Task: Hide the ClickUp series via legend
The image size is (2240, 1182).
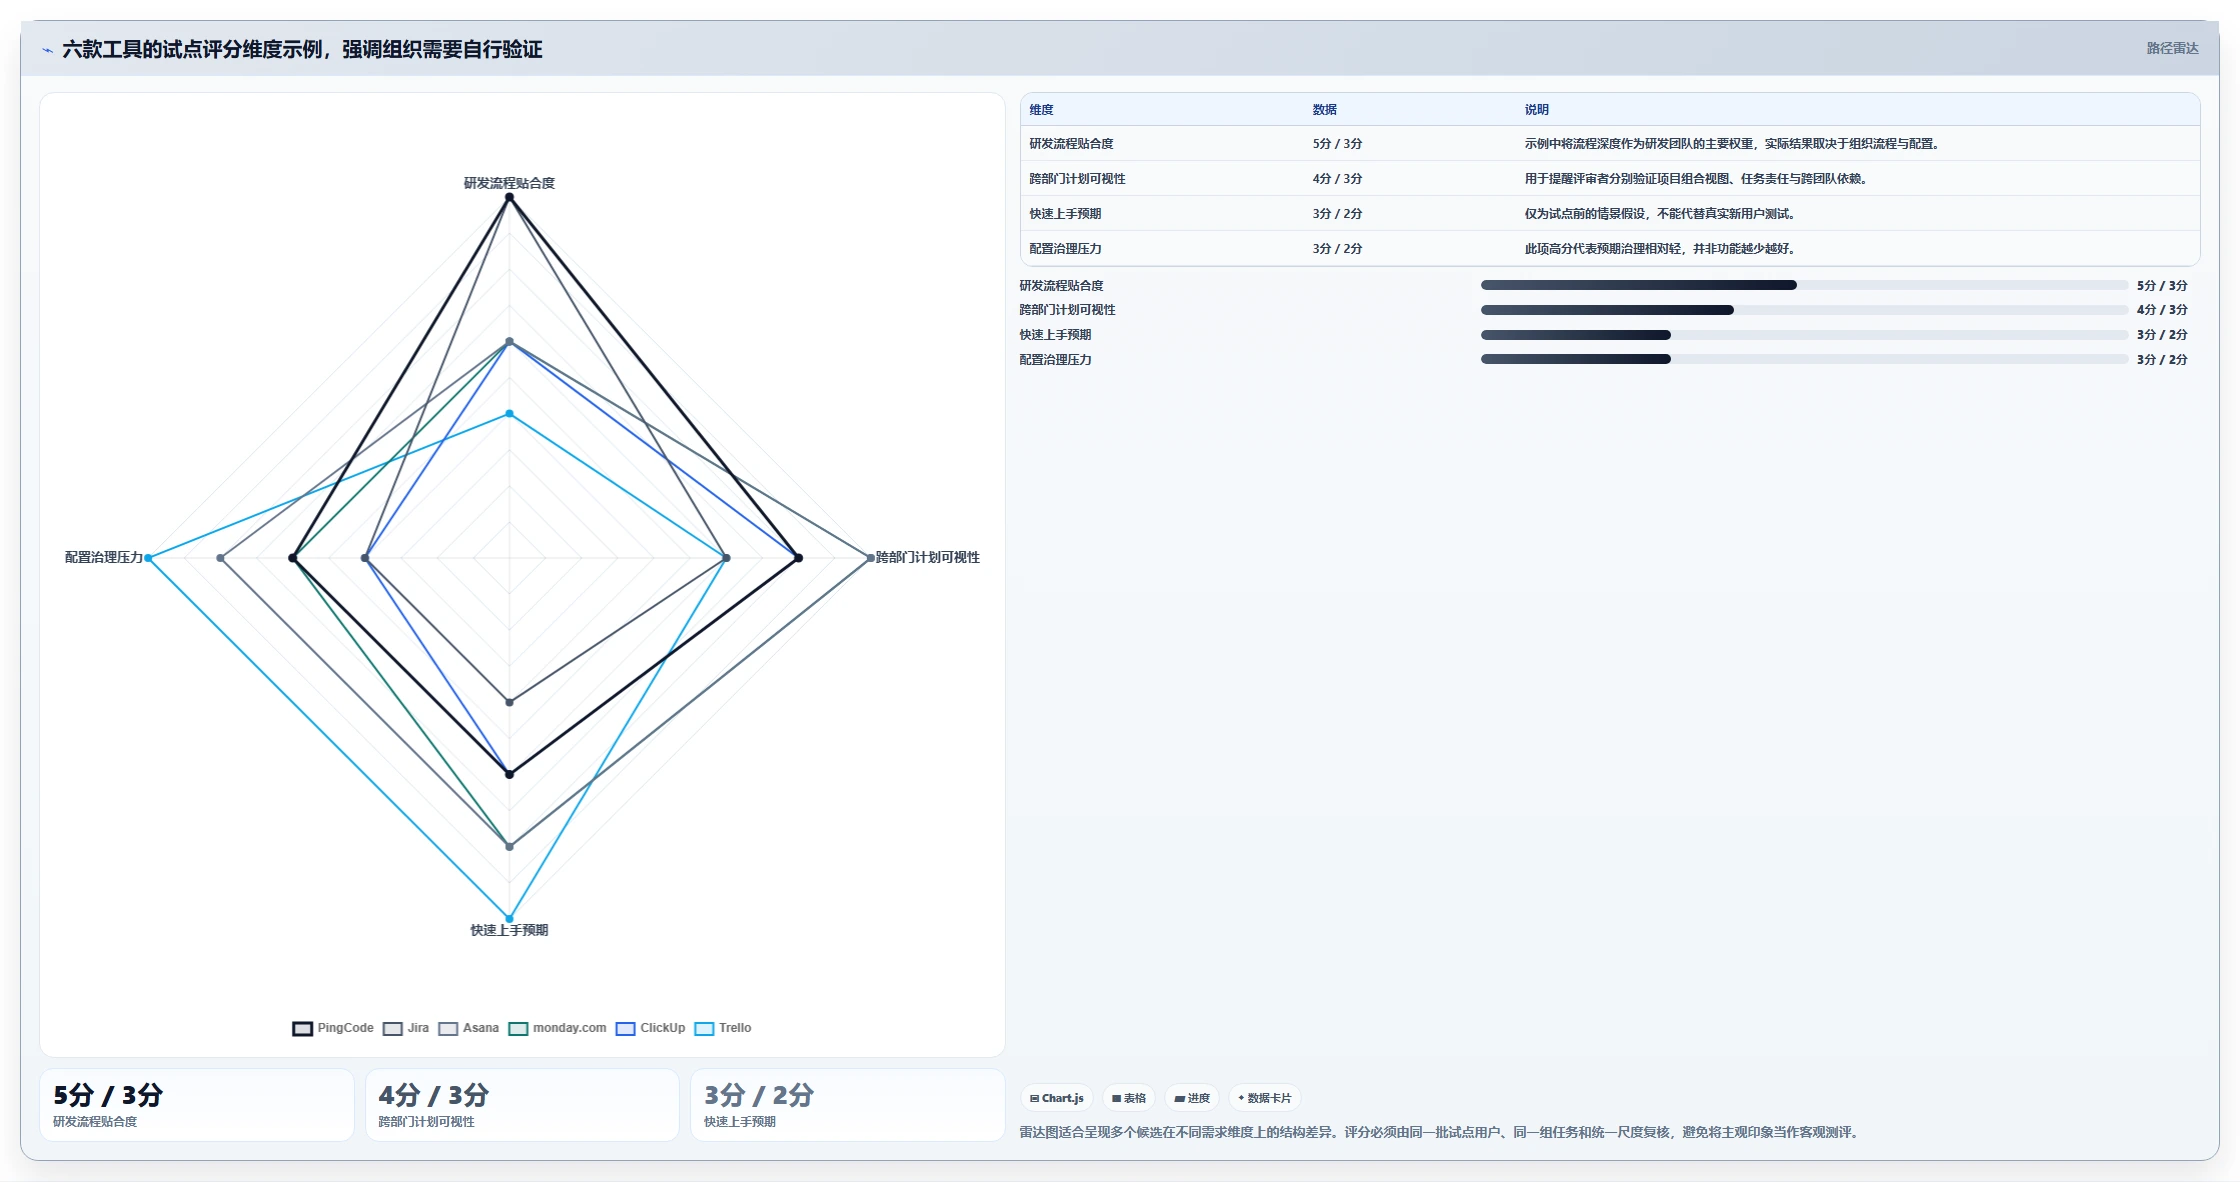Action: [651, 1028]
